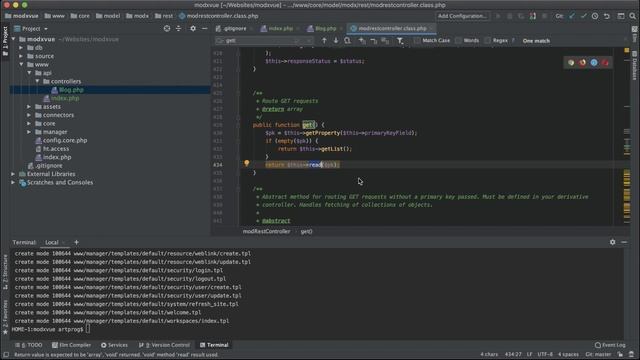
Task: Open the TODO tool window
Action: click(29, 345)
